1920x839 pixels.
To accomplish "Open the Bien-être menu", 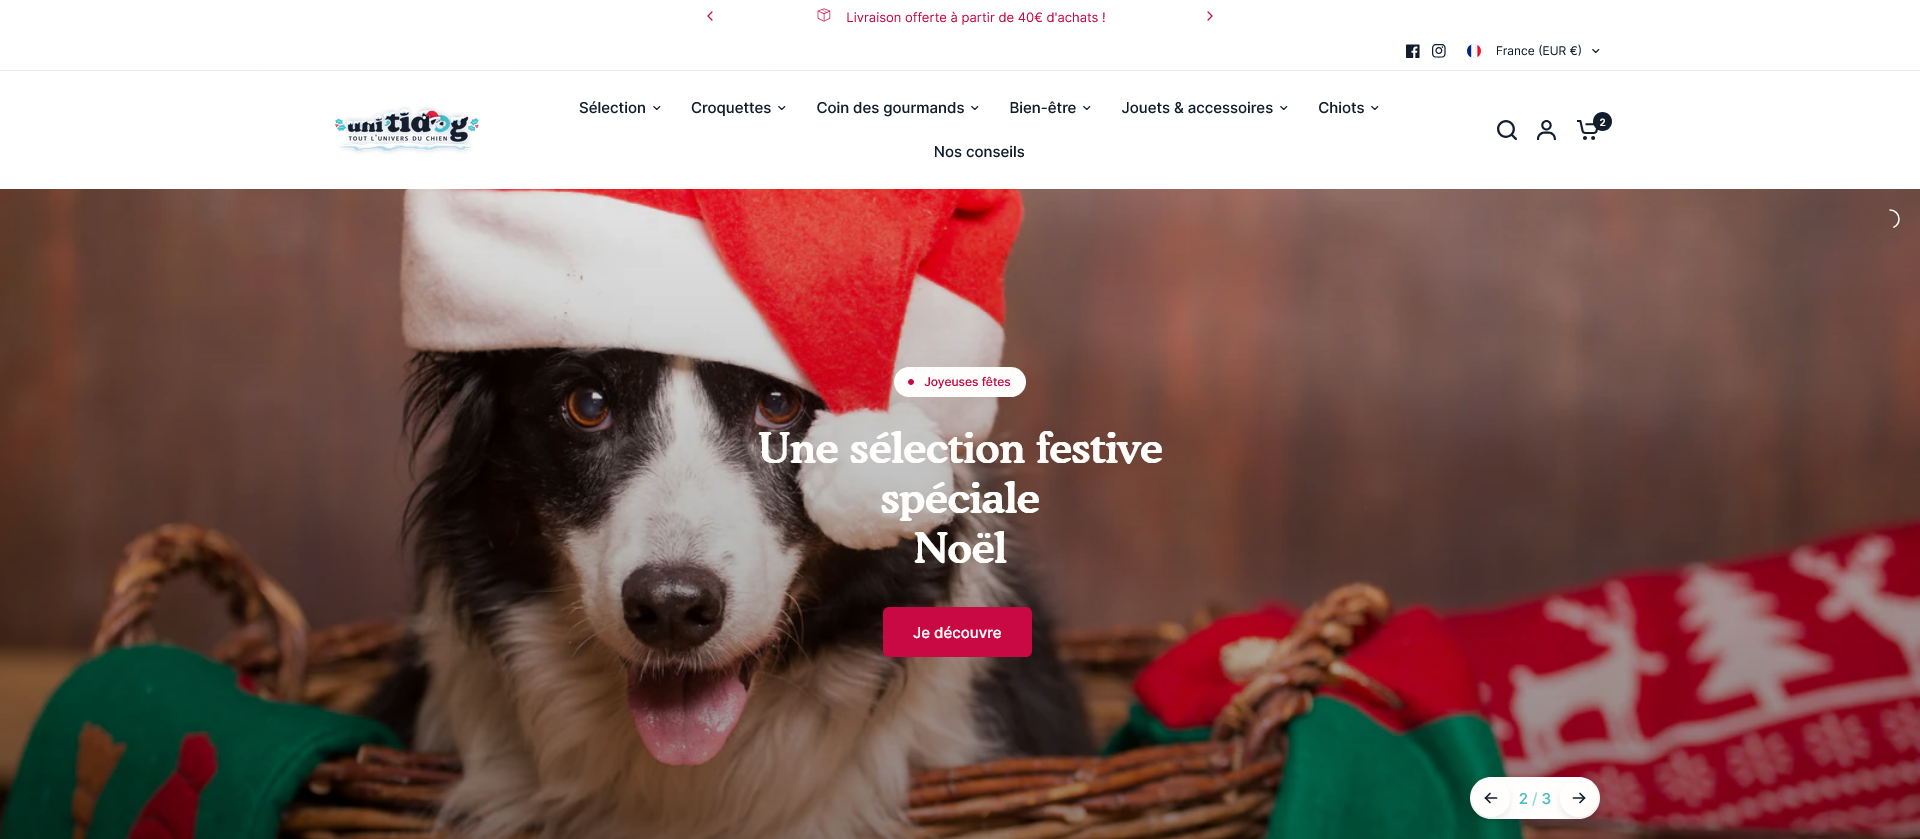I will (1050, 108).
